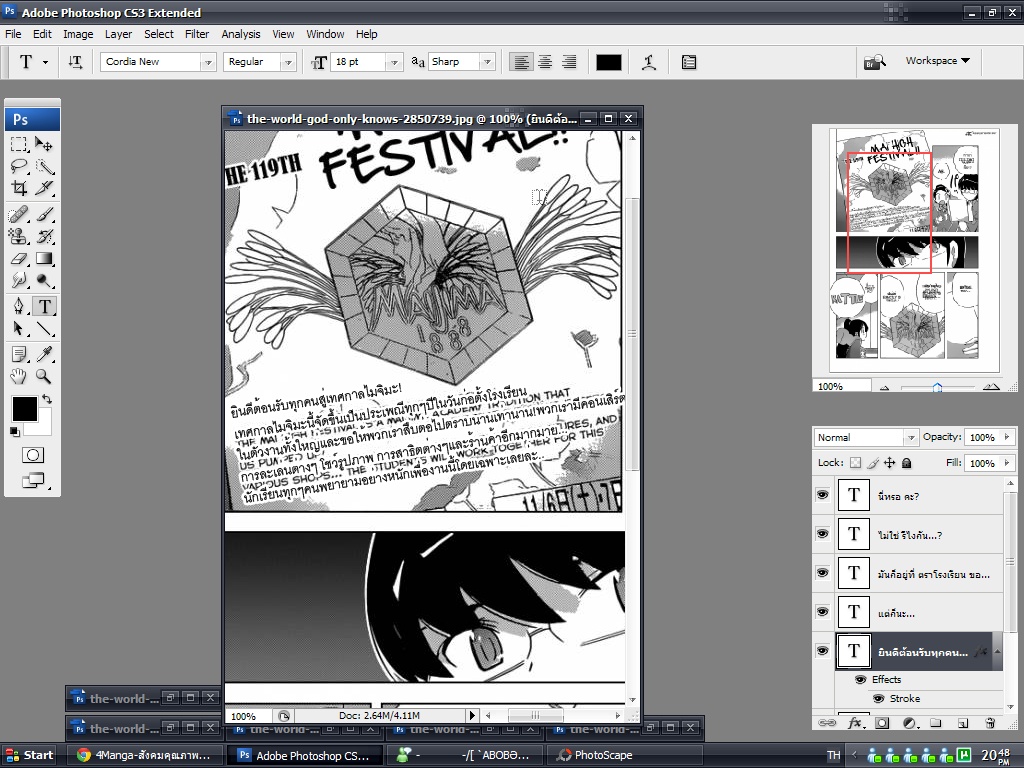Toggle lock transparent pixels
This screenshot has height=768, width=1024.
856,463
